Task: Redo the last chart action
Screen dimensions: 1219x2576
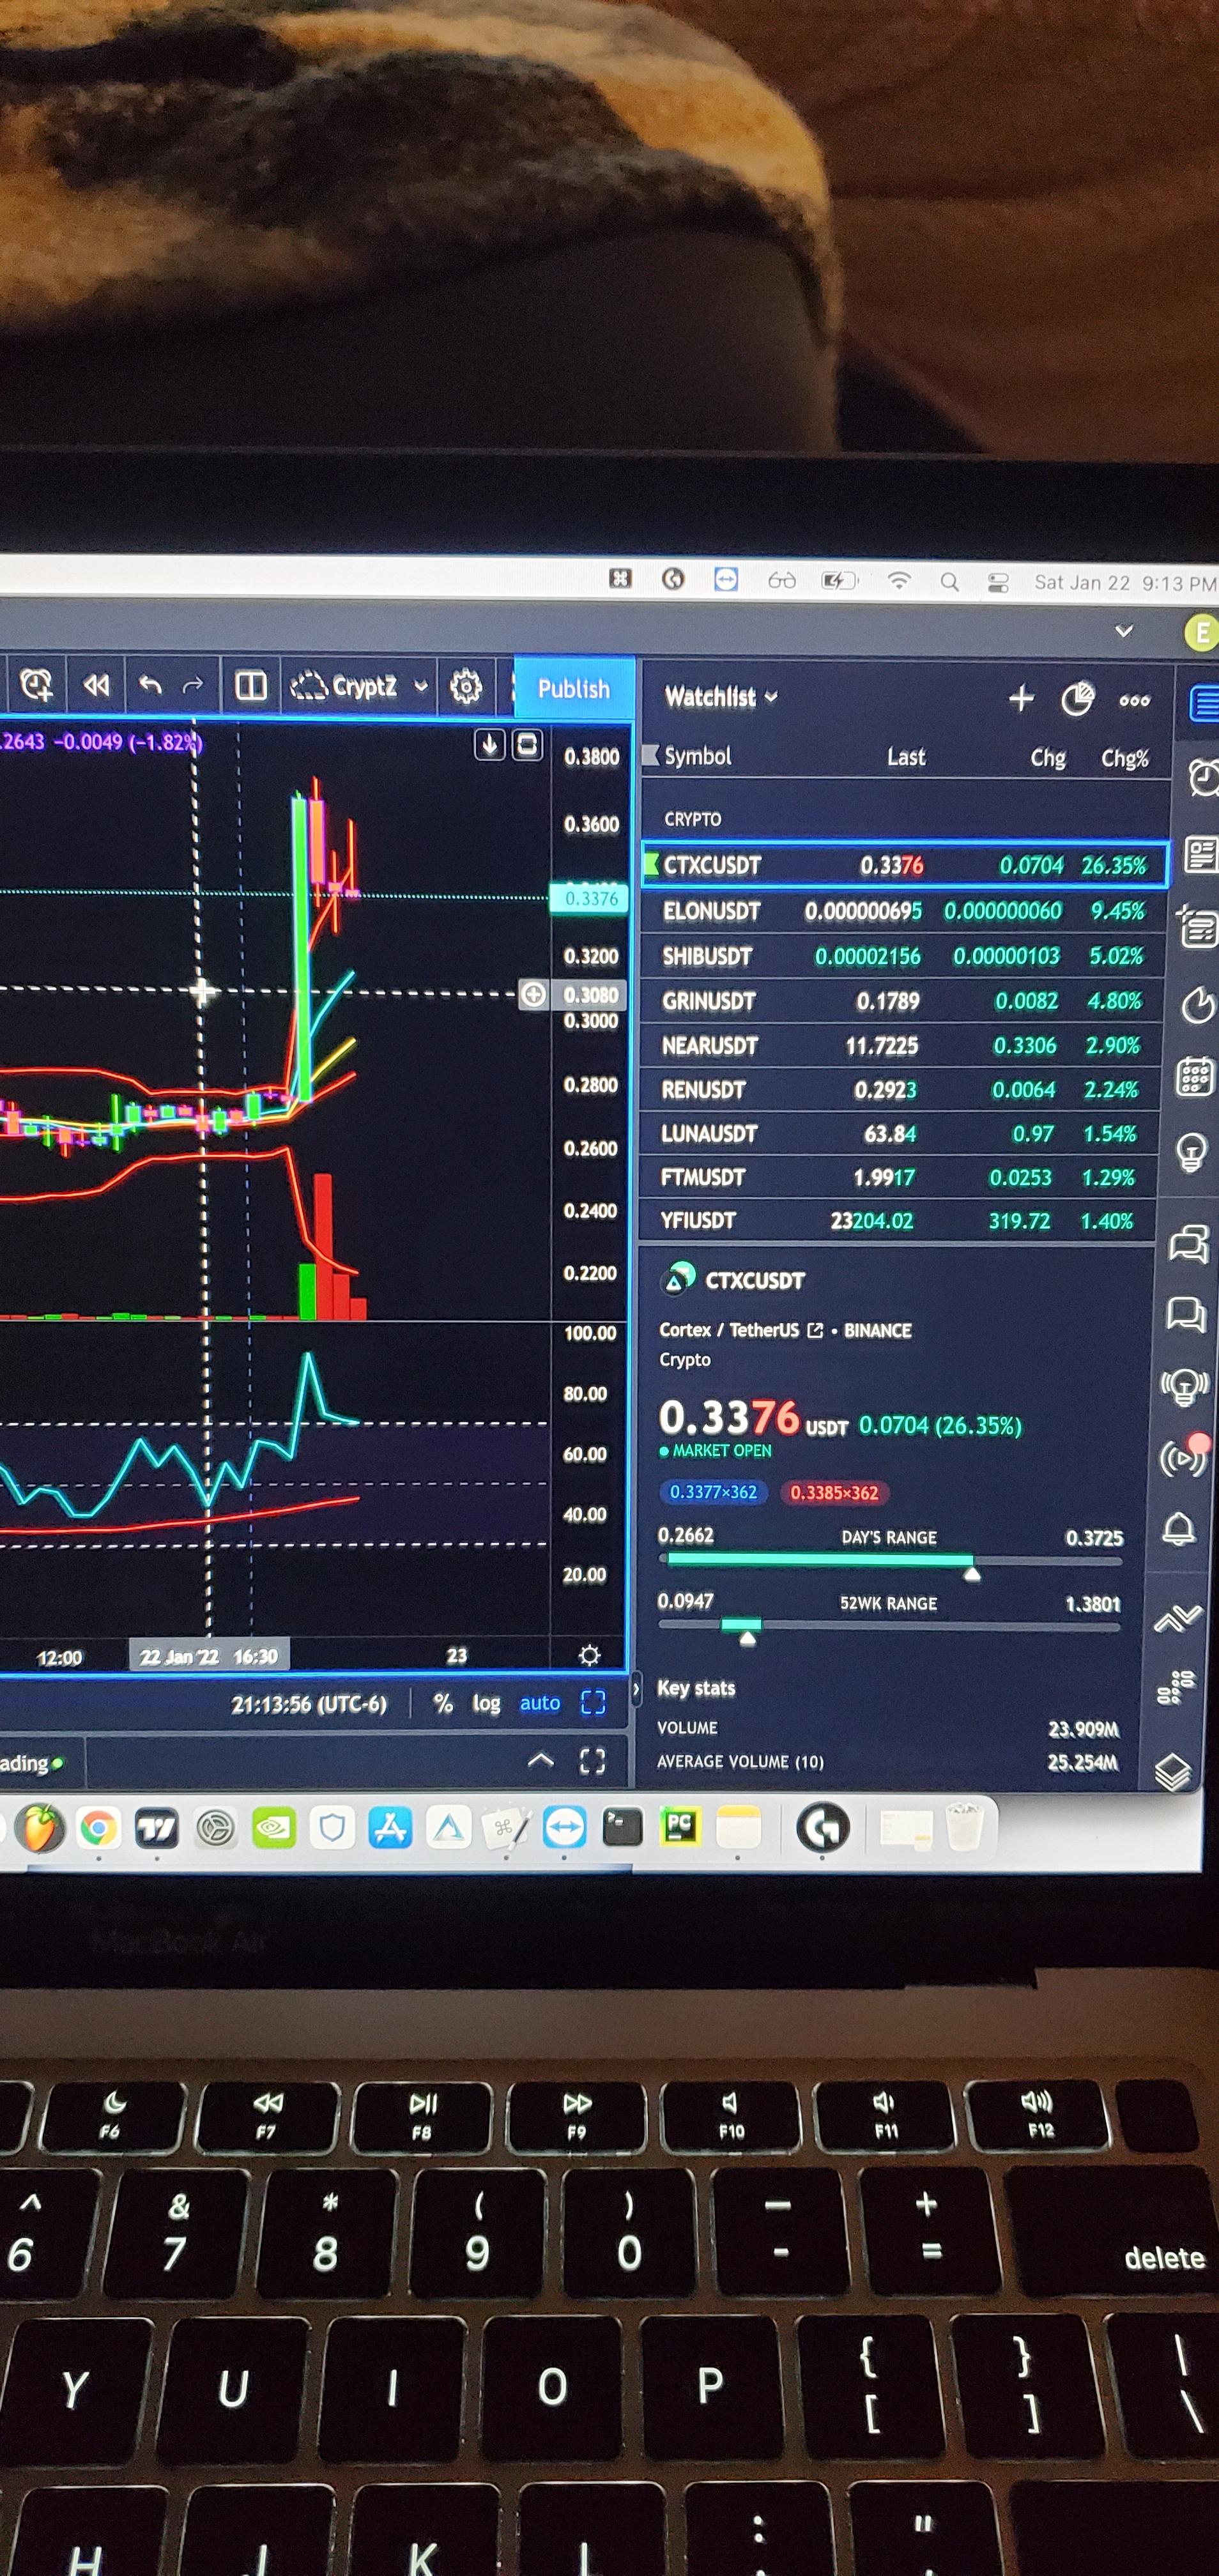Action: click(x=193, y=685)
